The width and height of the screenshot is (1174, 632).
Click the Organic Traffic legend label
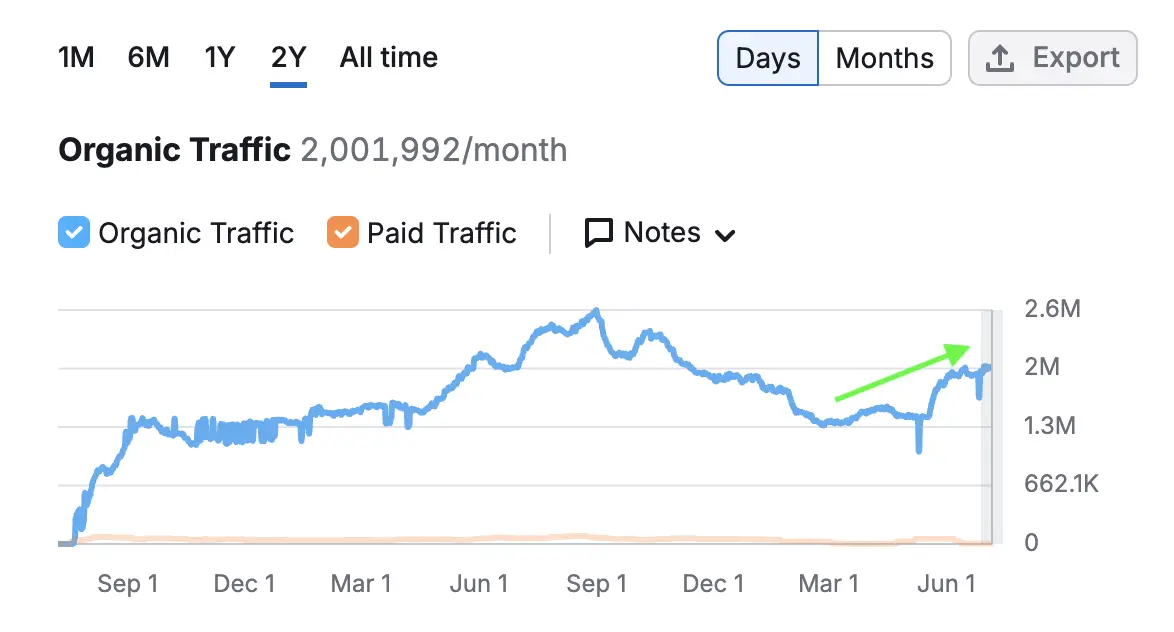(196, 233)
